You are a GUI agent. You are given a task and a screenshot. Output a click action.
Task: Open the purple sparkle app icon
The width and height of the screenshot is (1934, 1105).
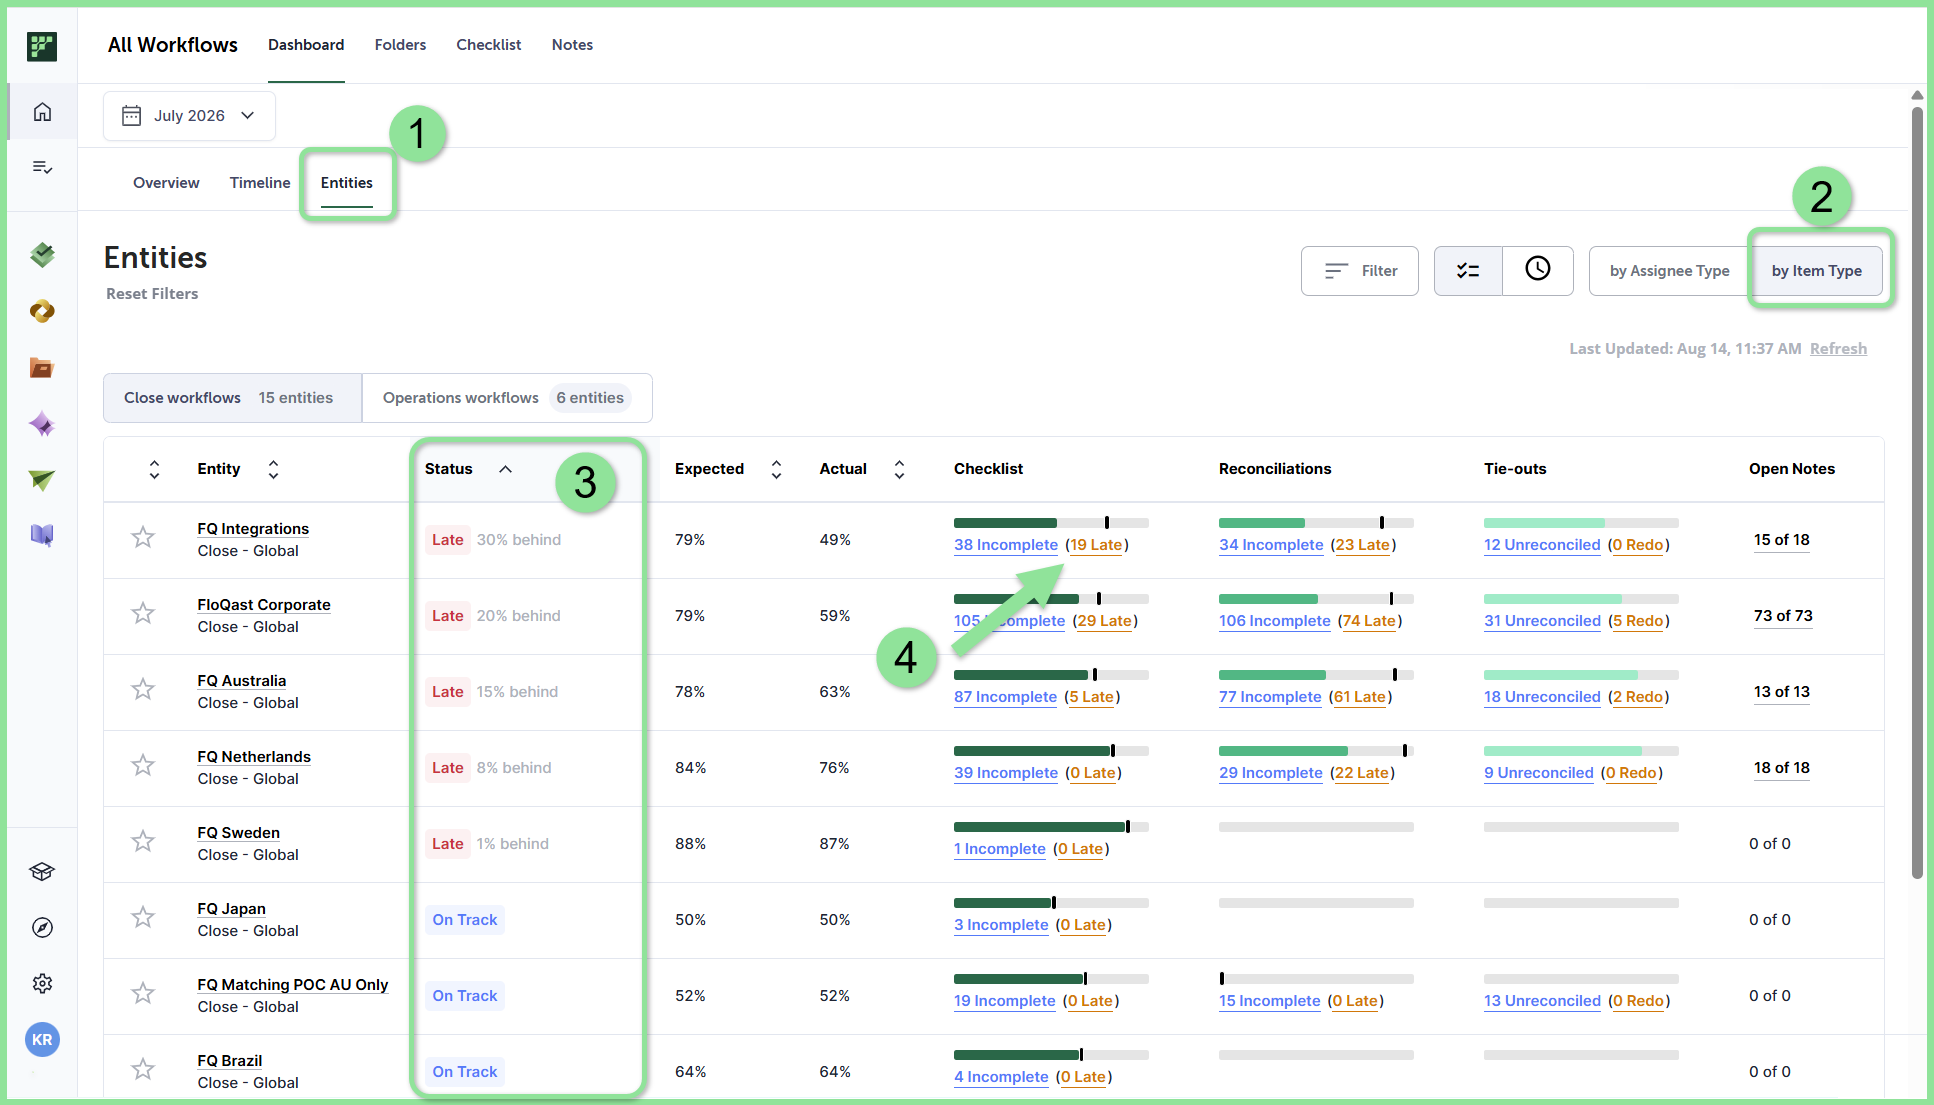click(42, 424)
